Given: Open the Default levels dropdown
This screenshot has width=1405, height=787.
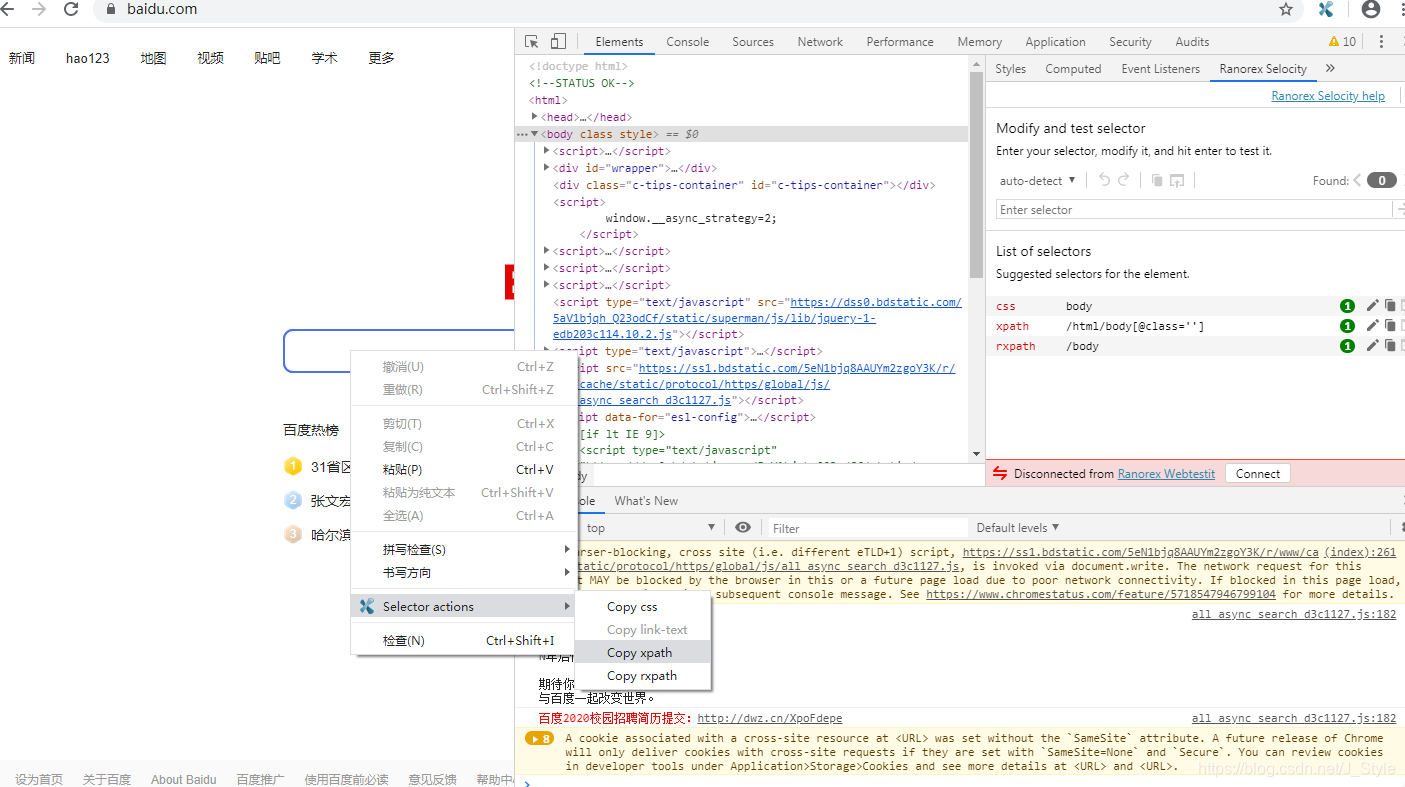Looking at the screenshot, I should pos(1017,528).
